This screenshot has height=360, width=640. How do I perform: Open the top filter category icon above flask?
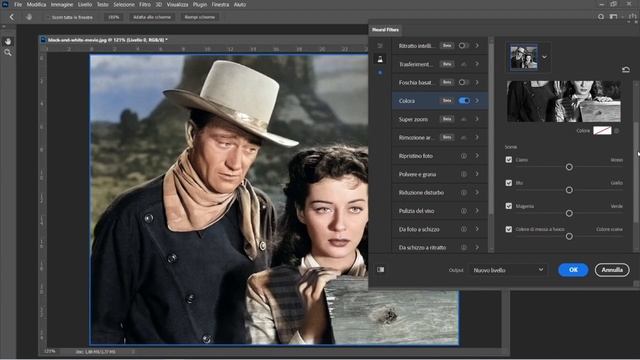pyautogui.click(x=380, y=45)
